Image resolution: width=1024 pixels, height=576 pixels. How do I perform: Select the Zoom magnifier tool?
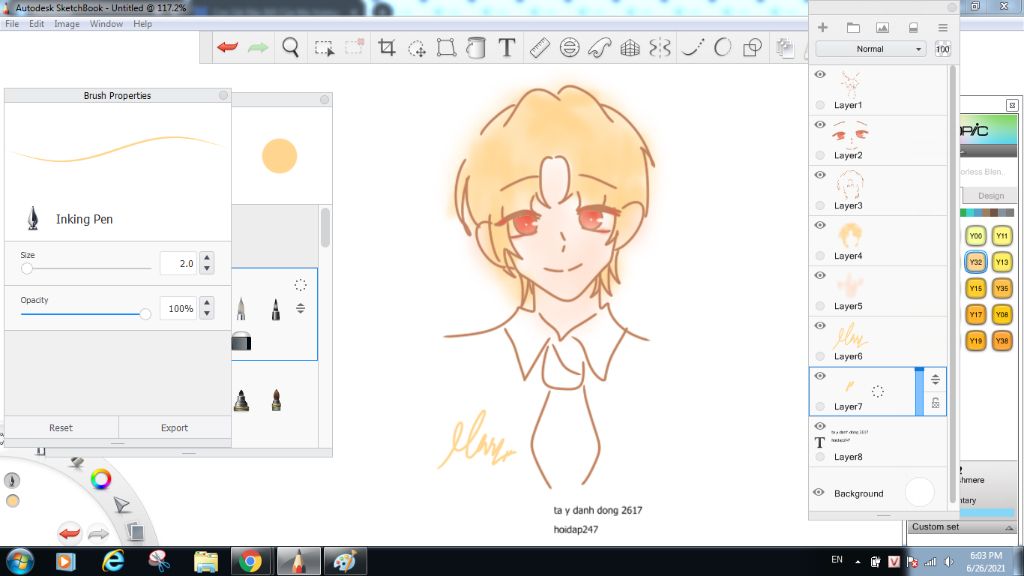291,48
